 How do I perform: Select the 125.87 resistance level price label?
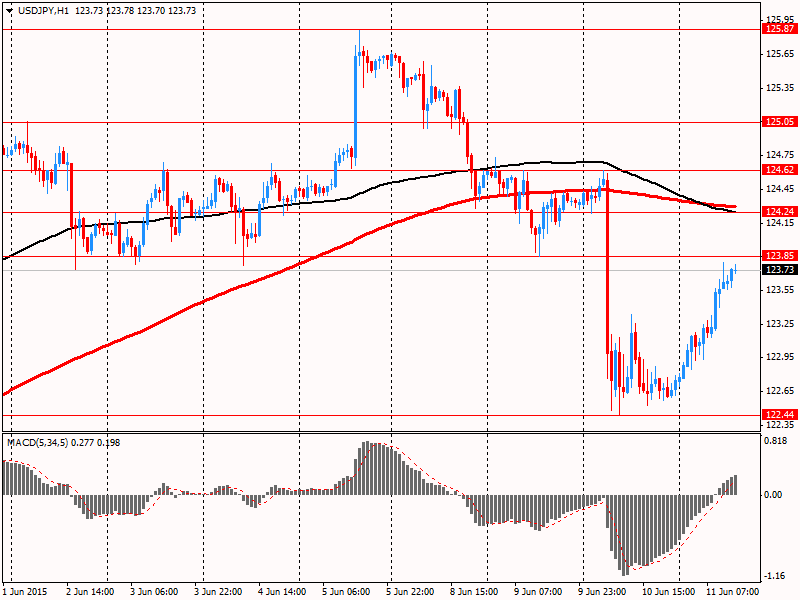(x=780, y=29)
